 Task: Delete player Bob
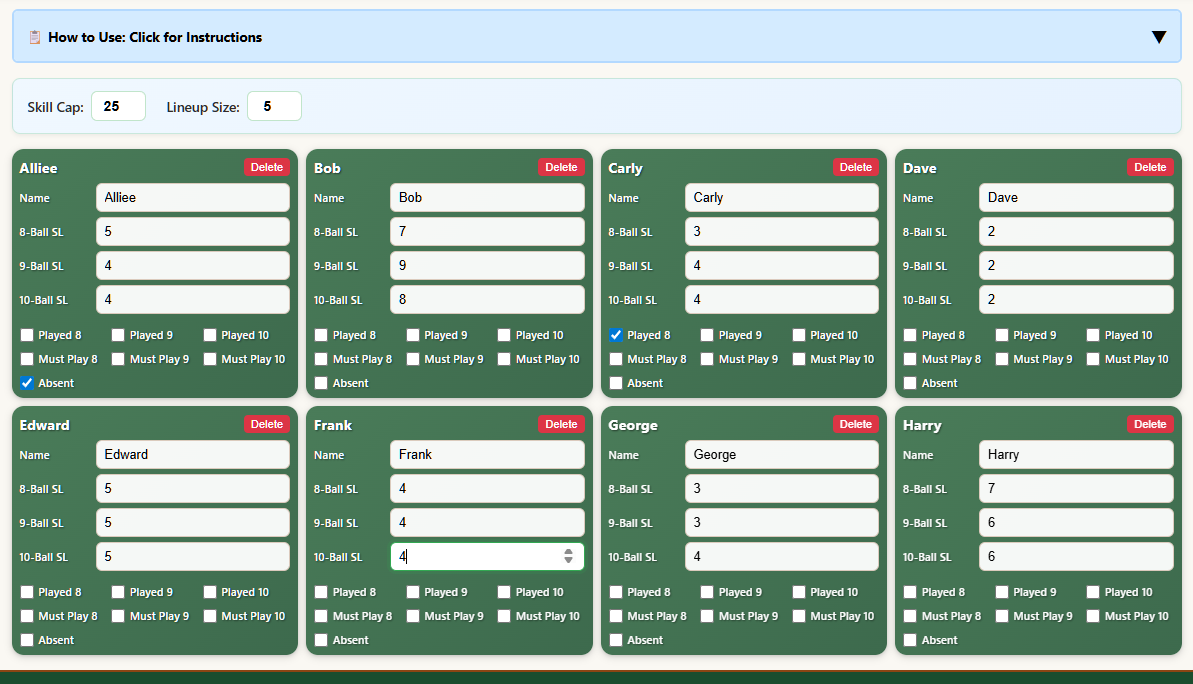(x=561, y=167)
